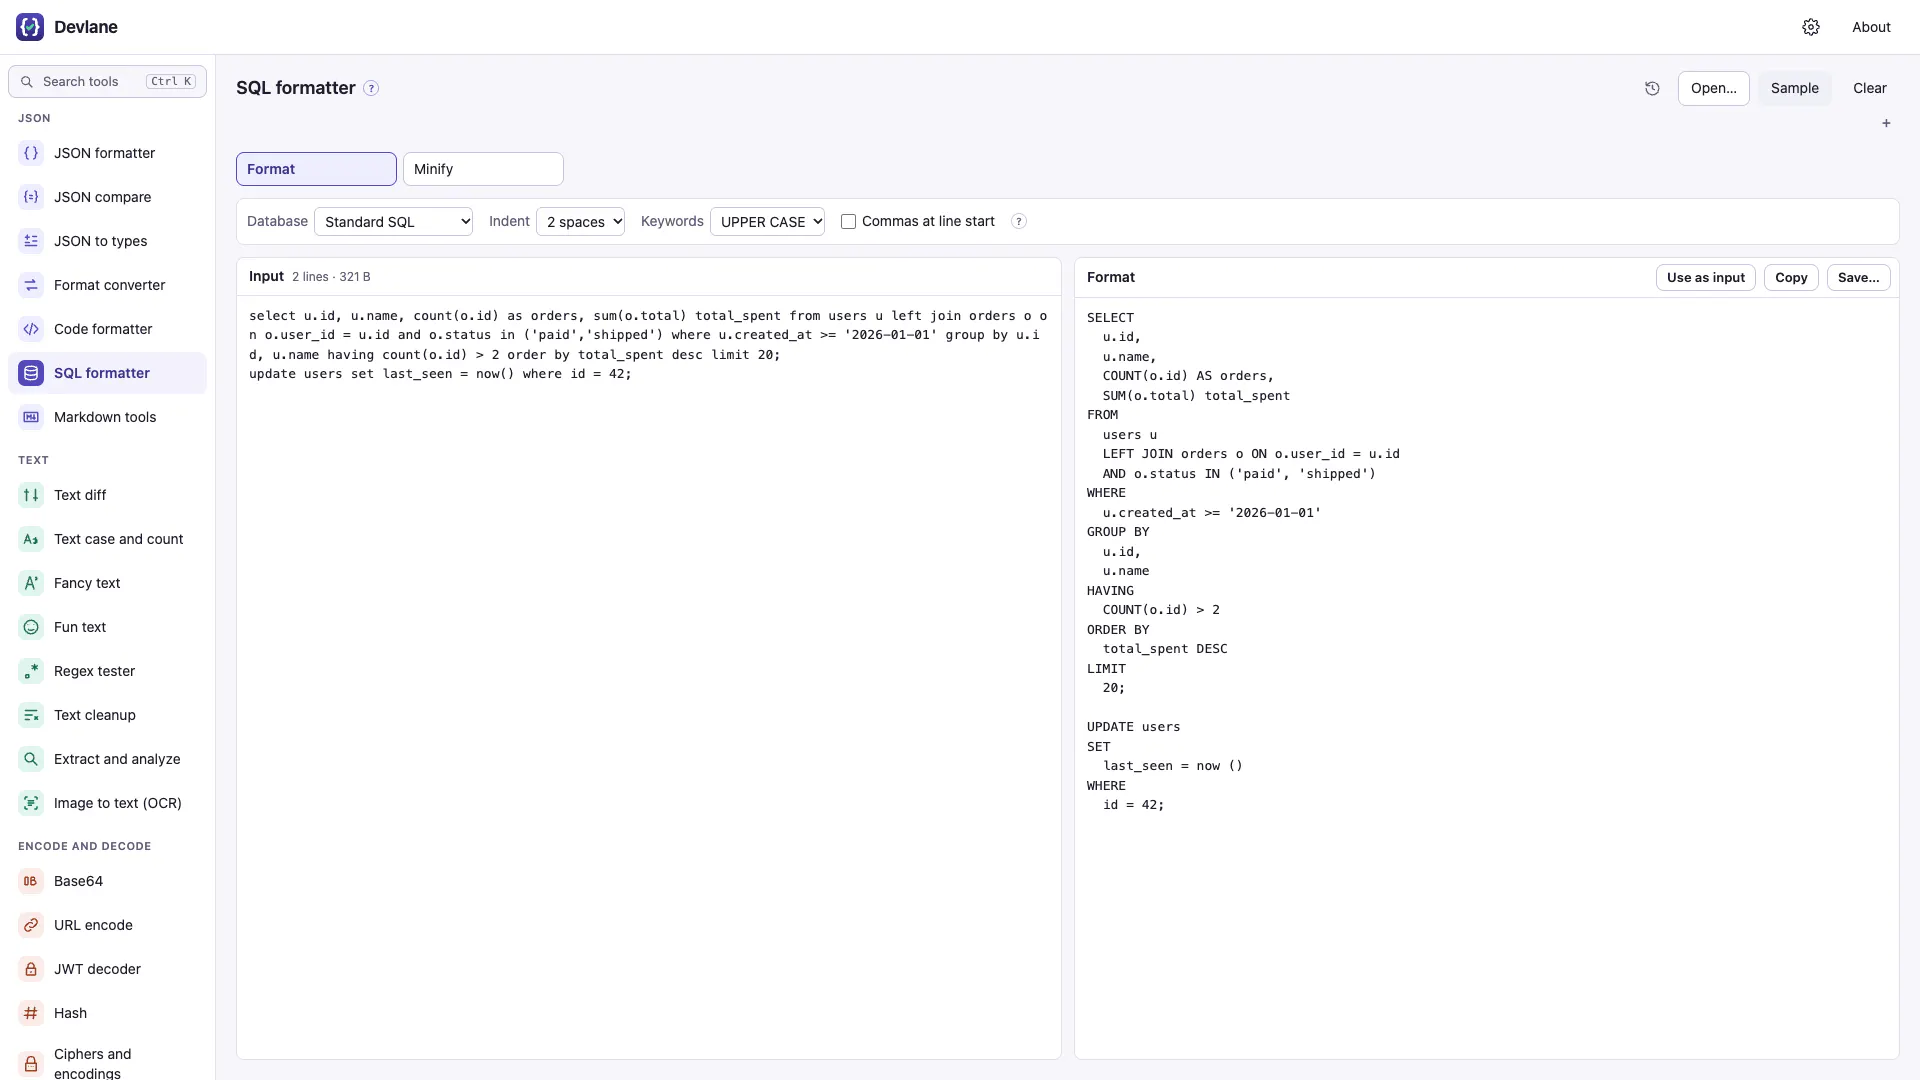Click the Markdown tools icon
1920x1080 pixels.
click(x=31, y=417)
